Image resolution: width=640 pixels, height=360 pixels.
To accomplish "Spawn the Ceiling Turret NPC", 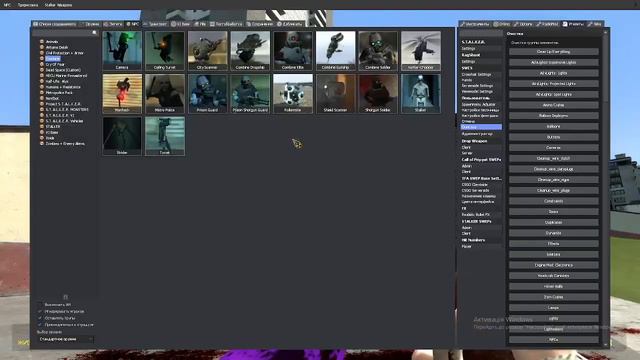I will click(x=164, y=51).
